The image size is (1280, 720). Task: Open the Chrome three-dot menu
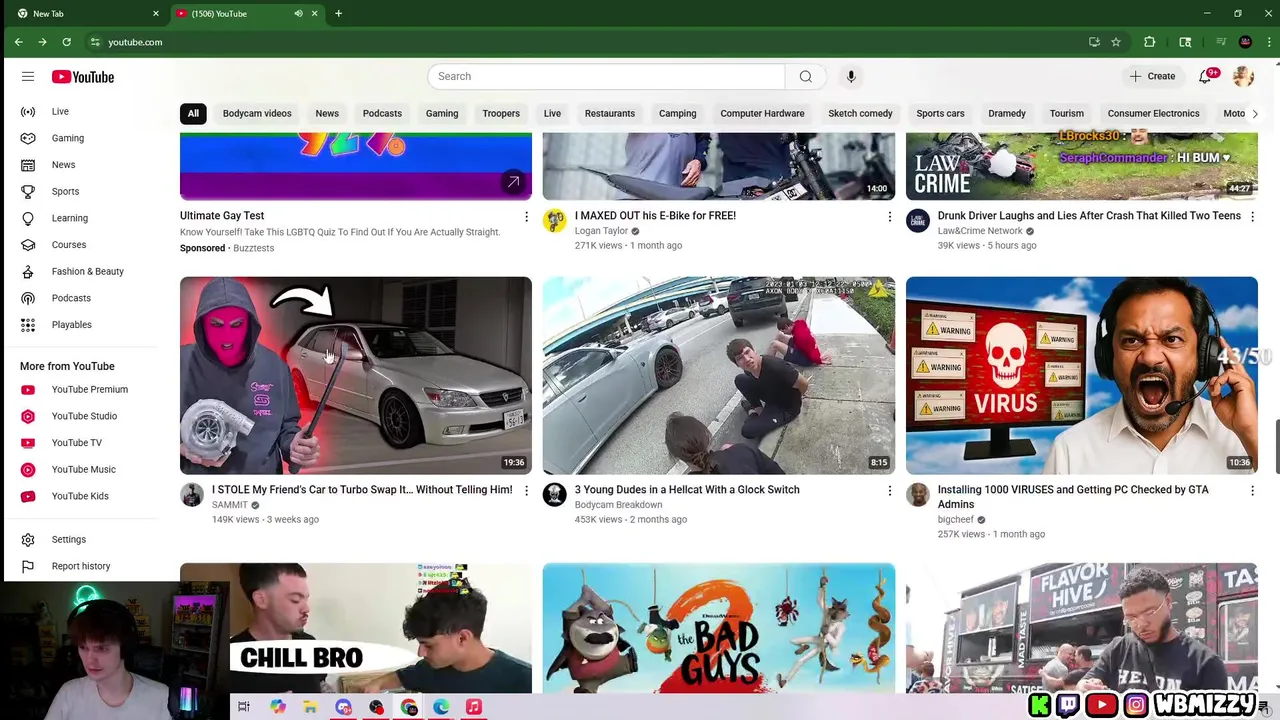click(x=1270, y=42)
